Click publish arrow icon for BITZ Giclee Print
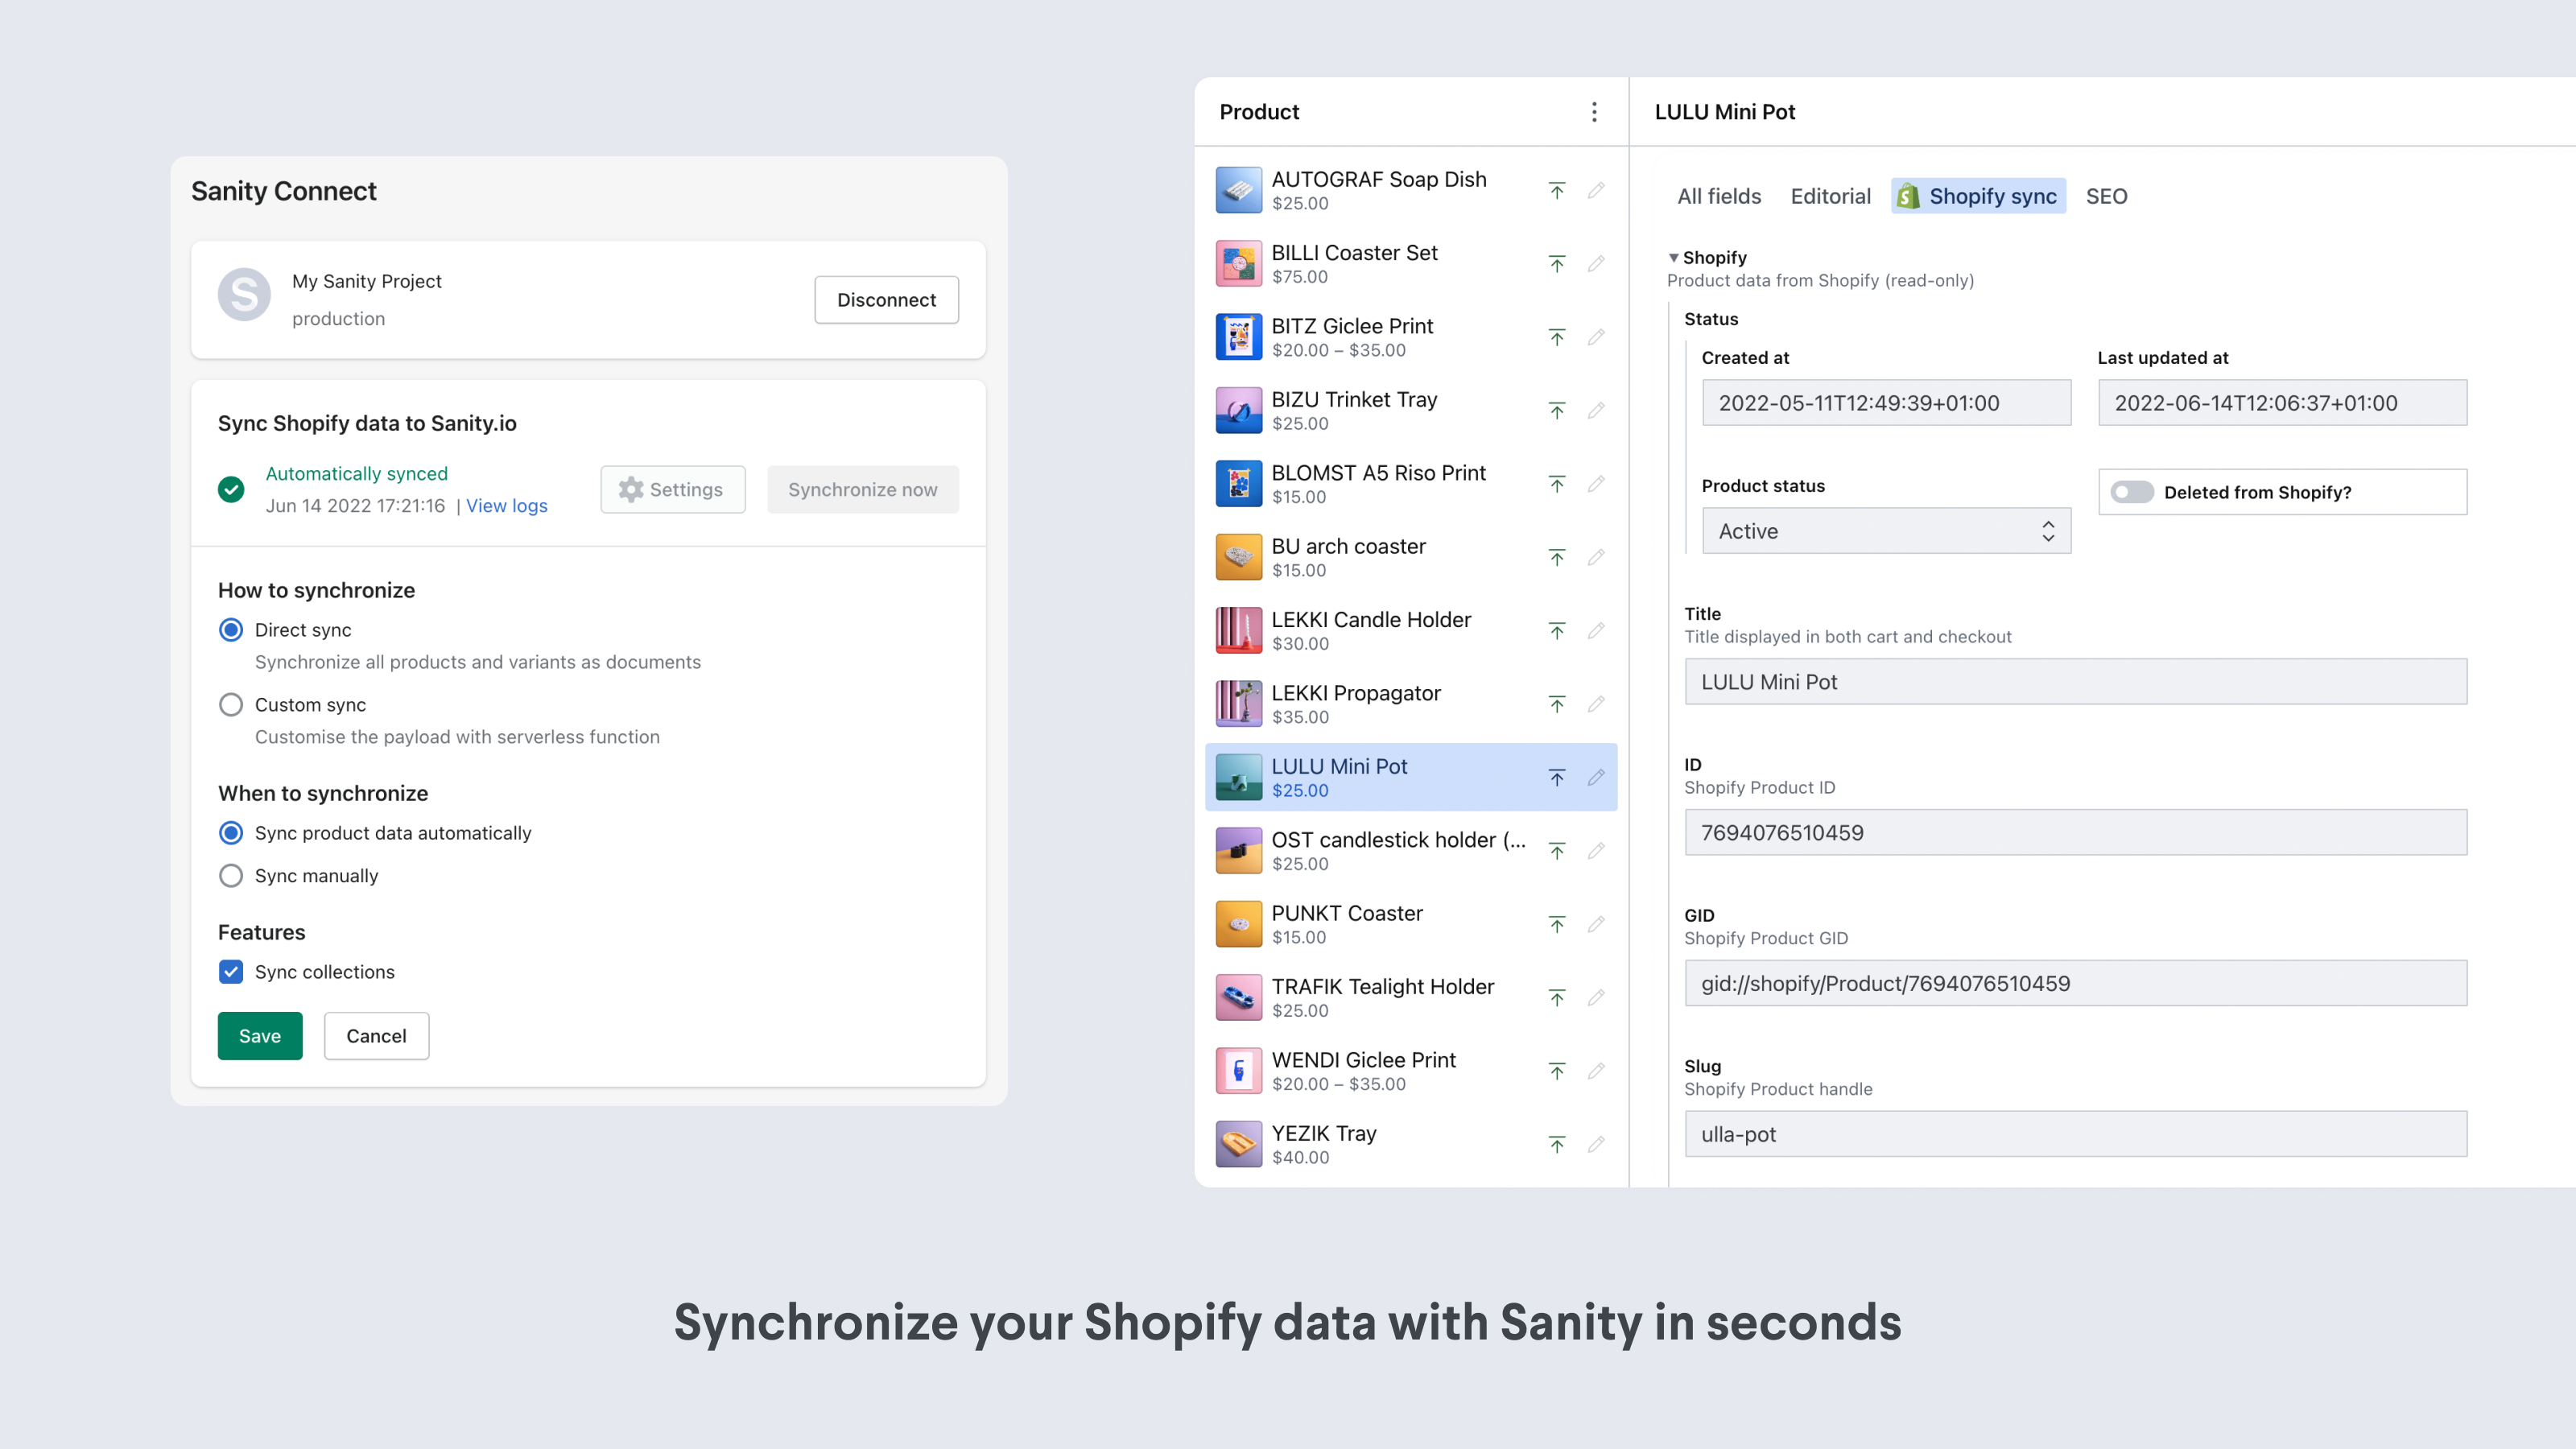 tap(1557, 337)
